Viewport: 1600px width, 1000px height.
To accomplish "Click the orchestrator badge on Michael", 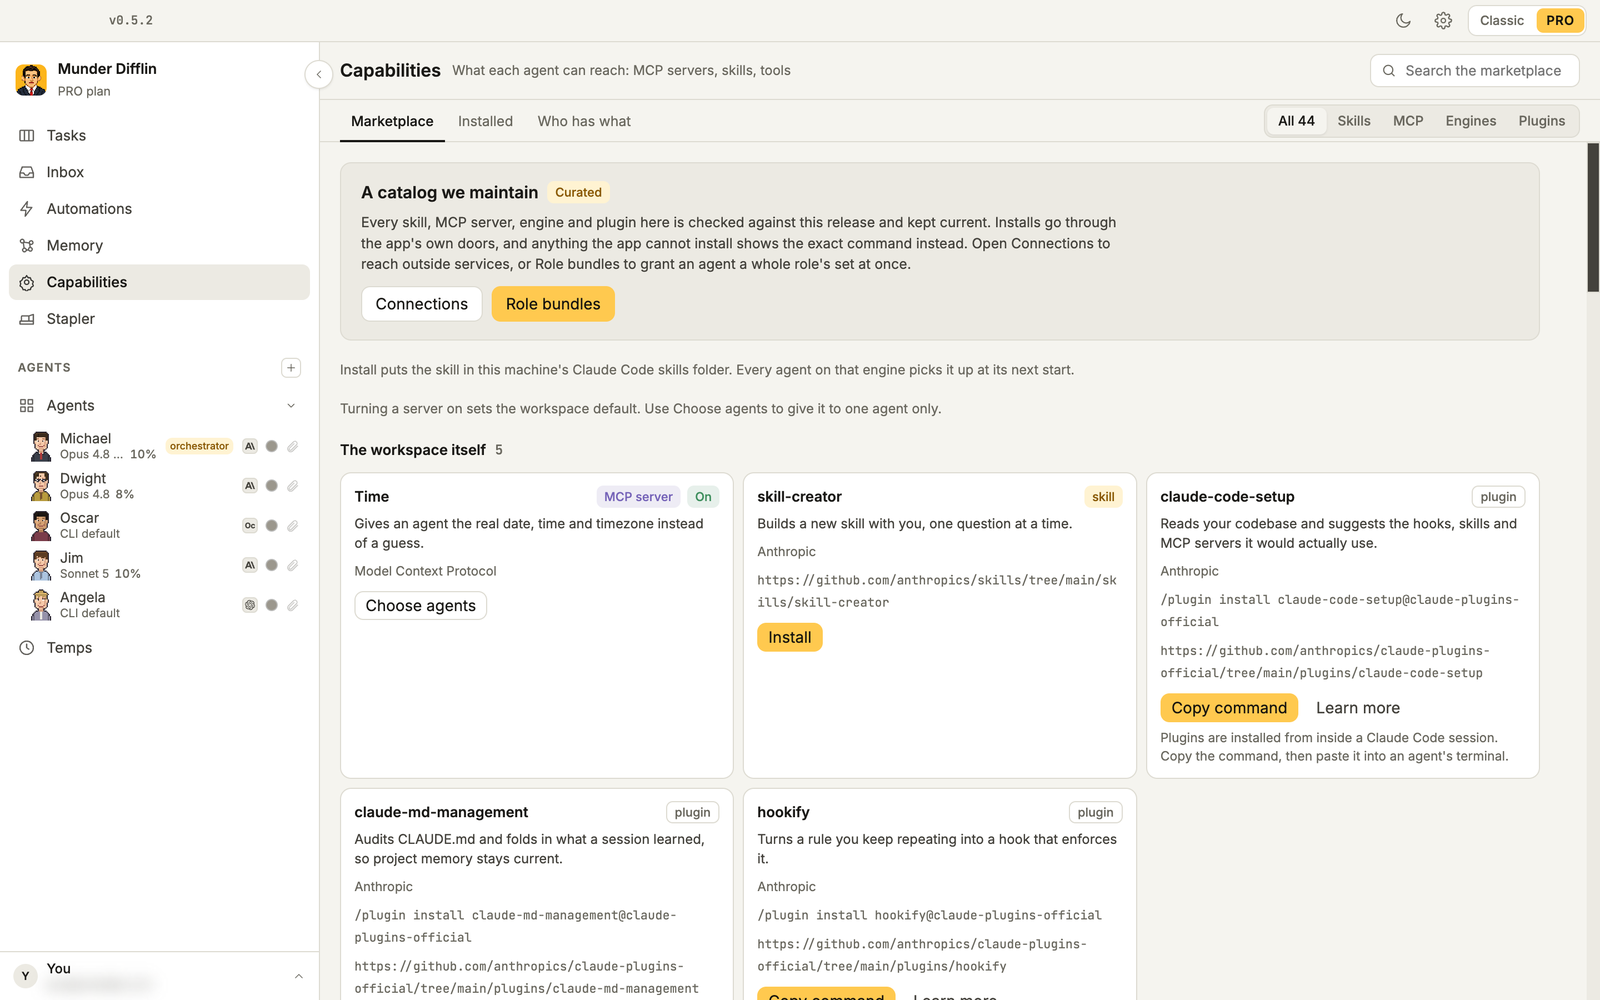I will [x=199, y=446].
